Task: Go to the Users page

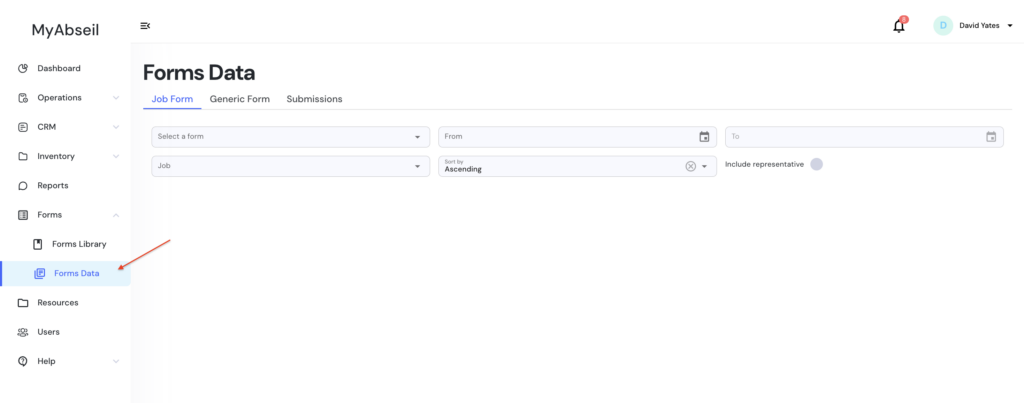Action: (x=48, y=332)
